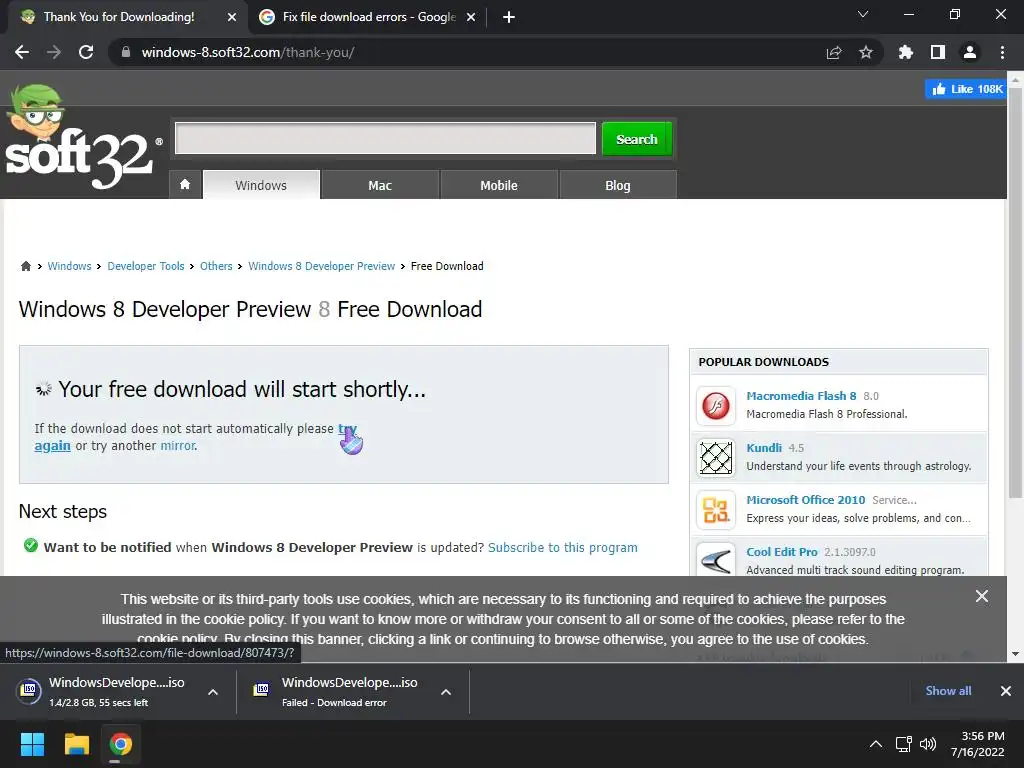Select the Mobile navigation tab
The height and width of the screenshot is (768, 1024).
point(499,185)
